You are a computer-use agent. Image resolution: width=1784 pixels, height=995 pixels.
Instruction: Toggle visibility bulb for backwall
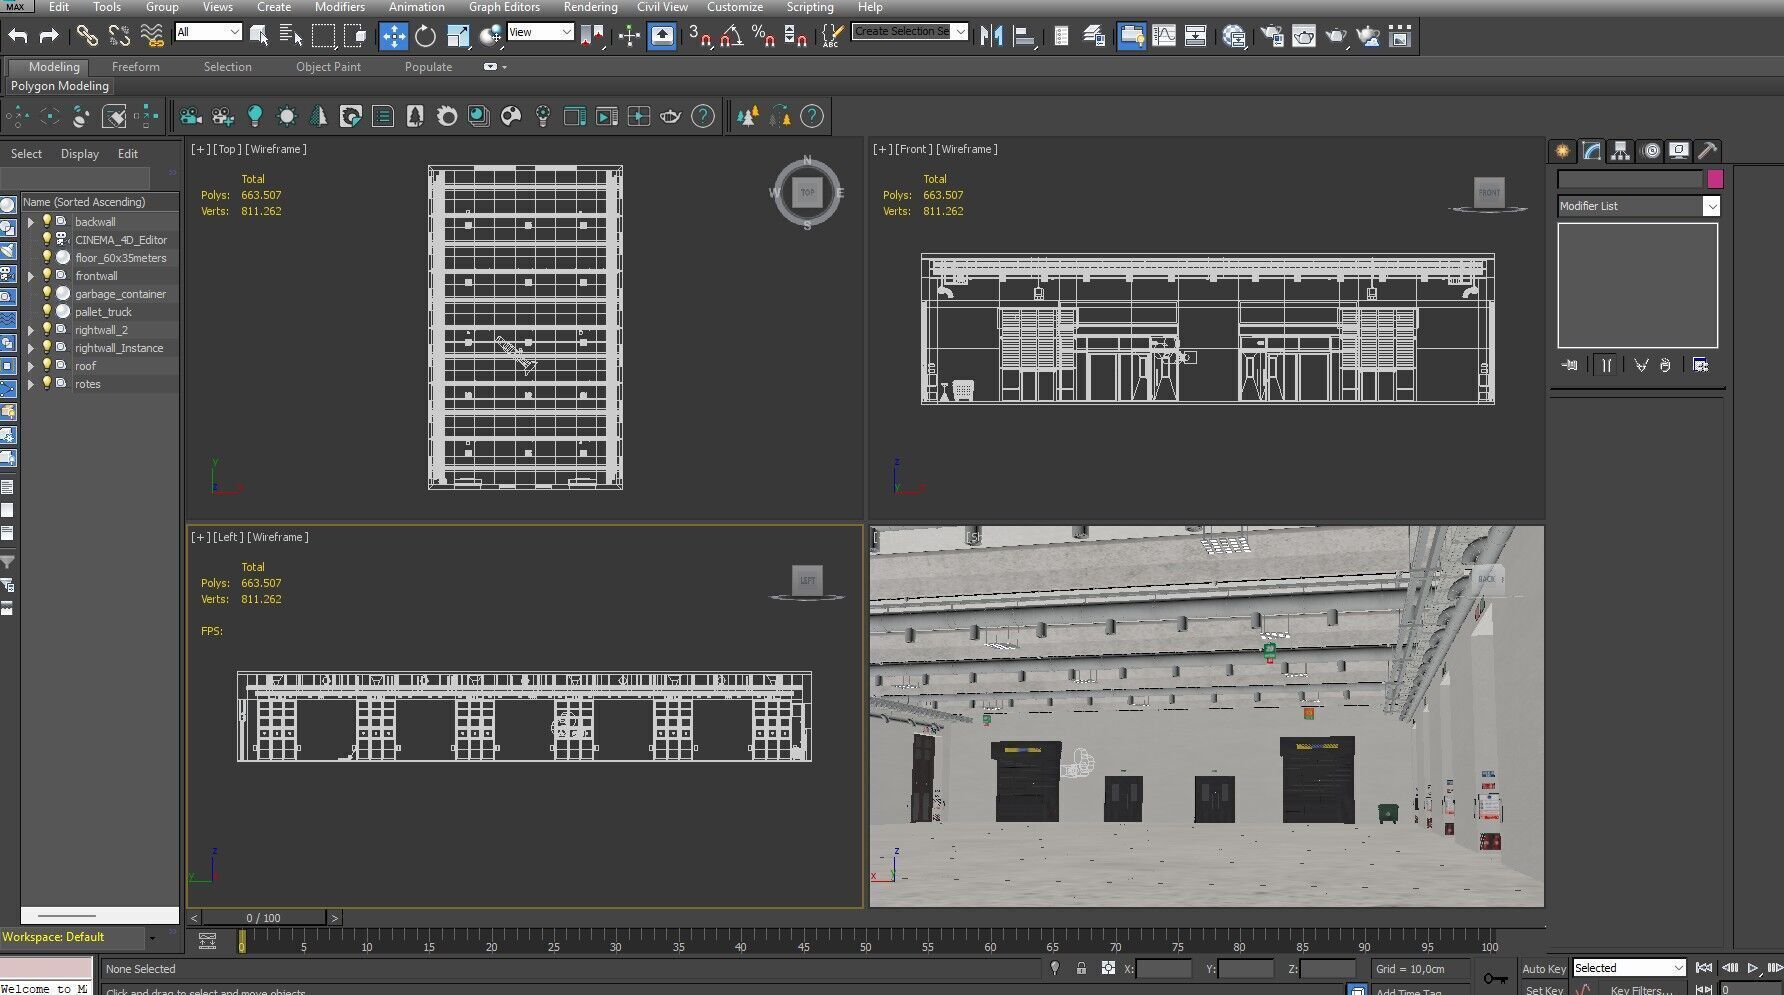[x=46, y=221]
